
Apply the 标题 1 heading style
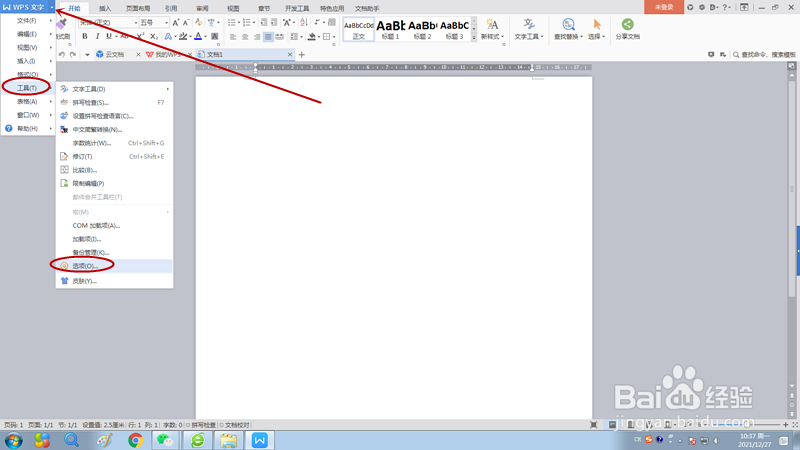[x=390, y=30]
